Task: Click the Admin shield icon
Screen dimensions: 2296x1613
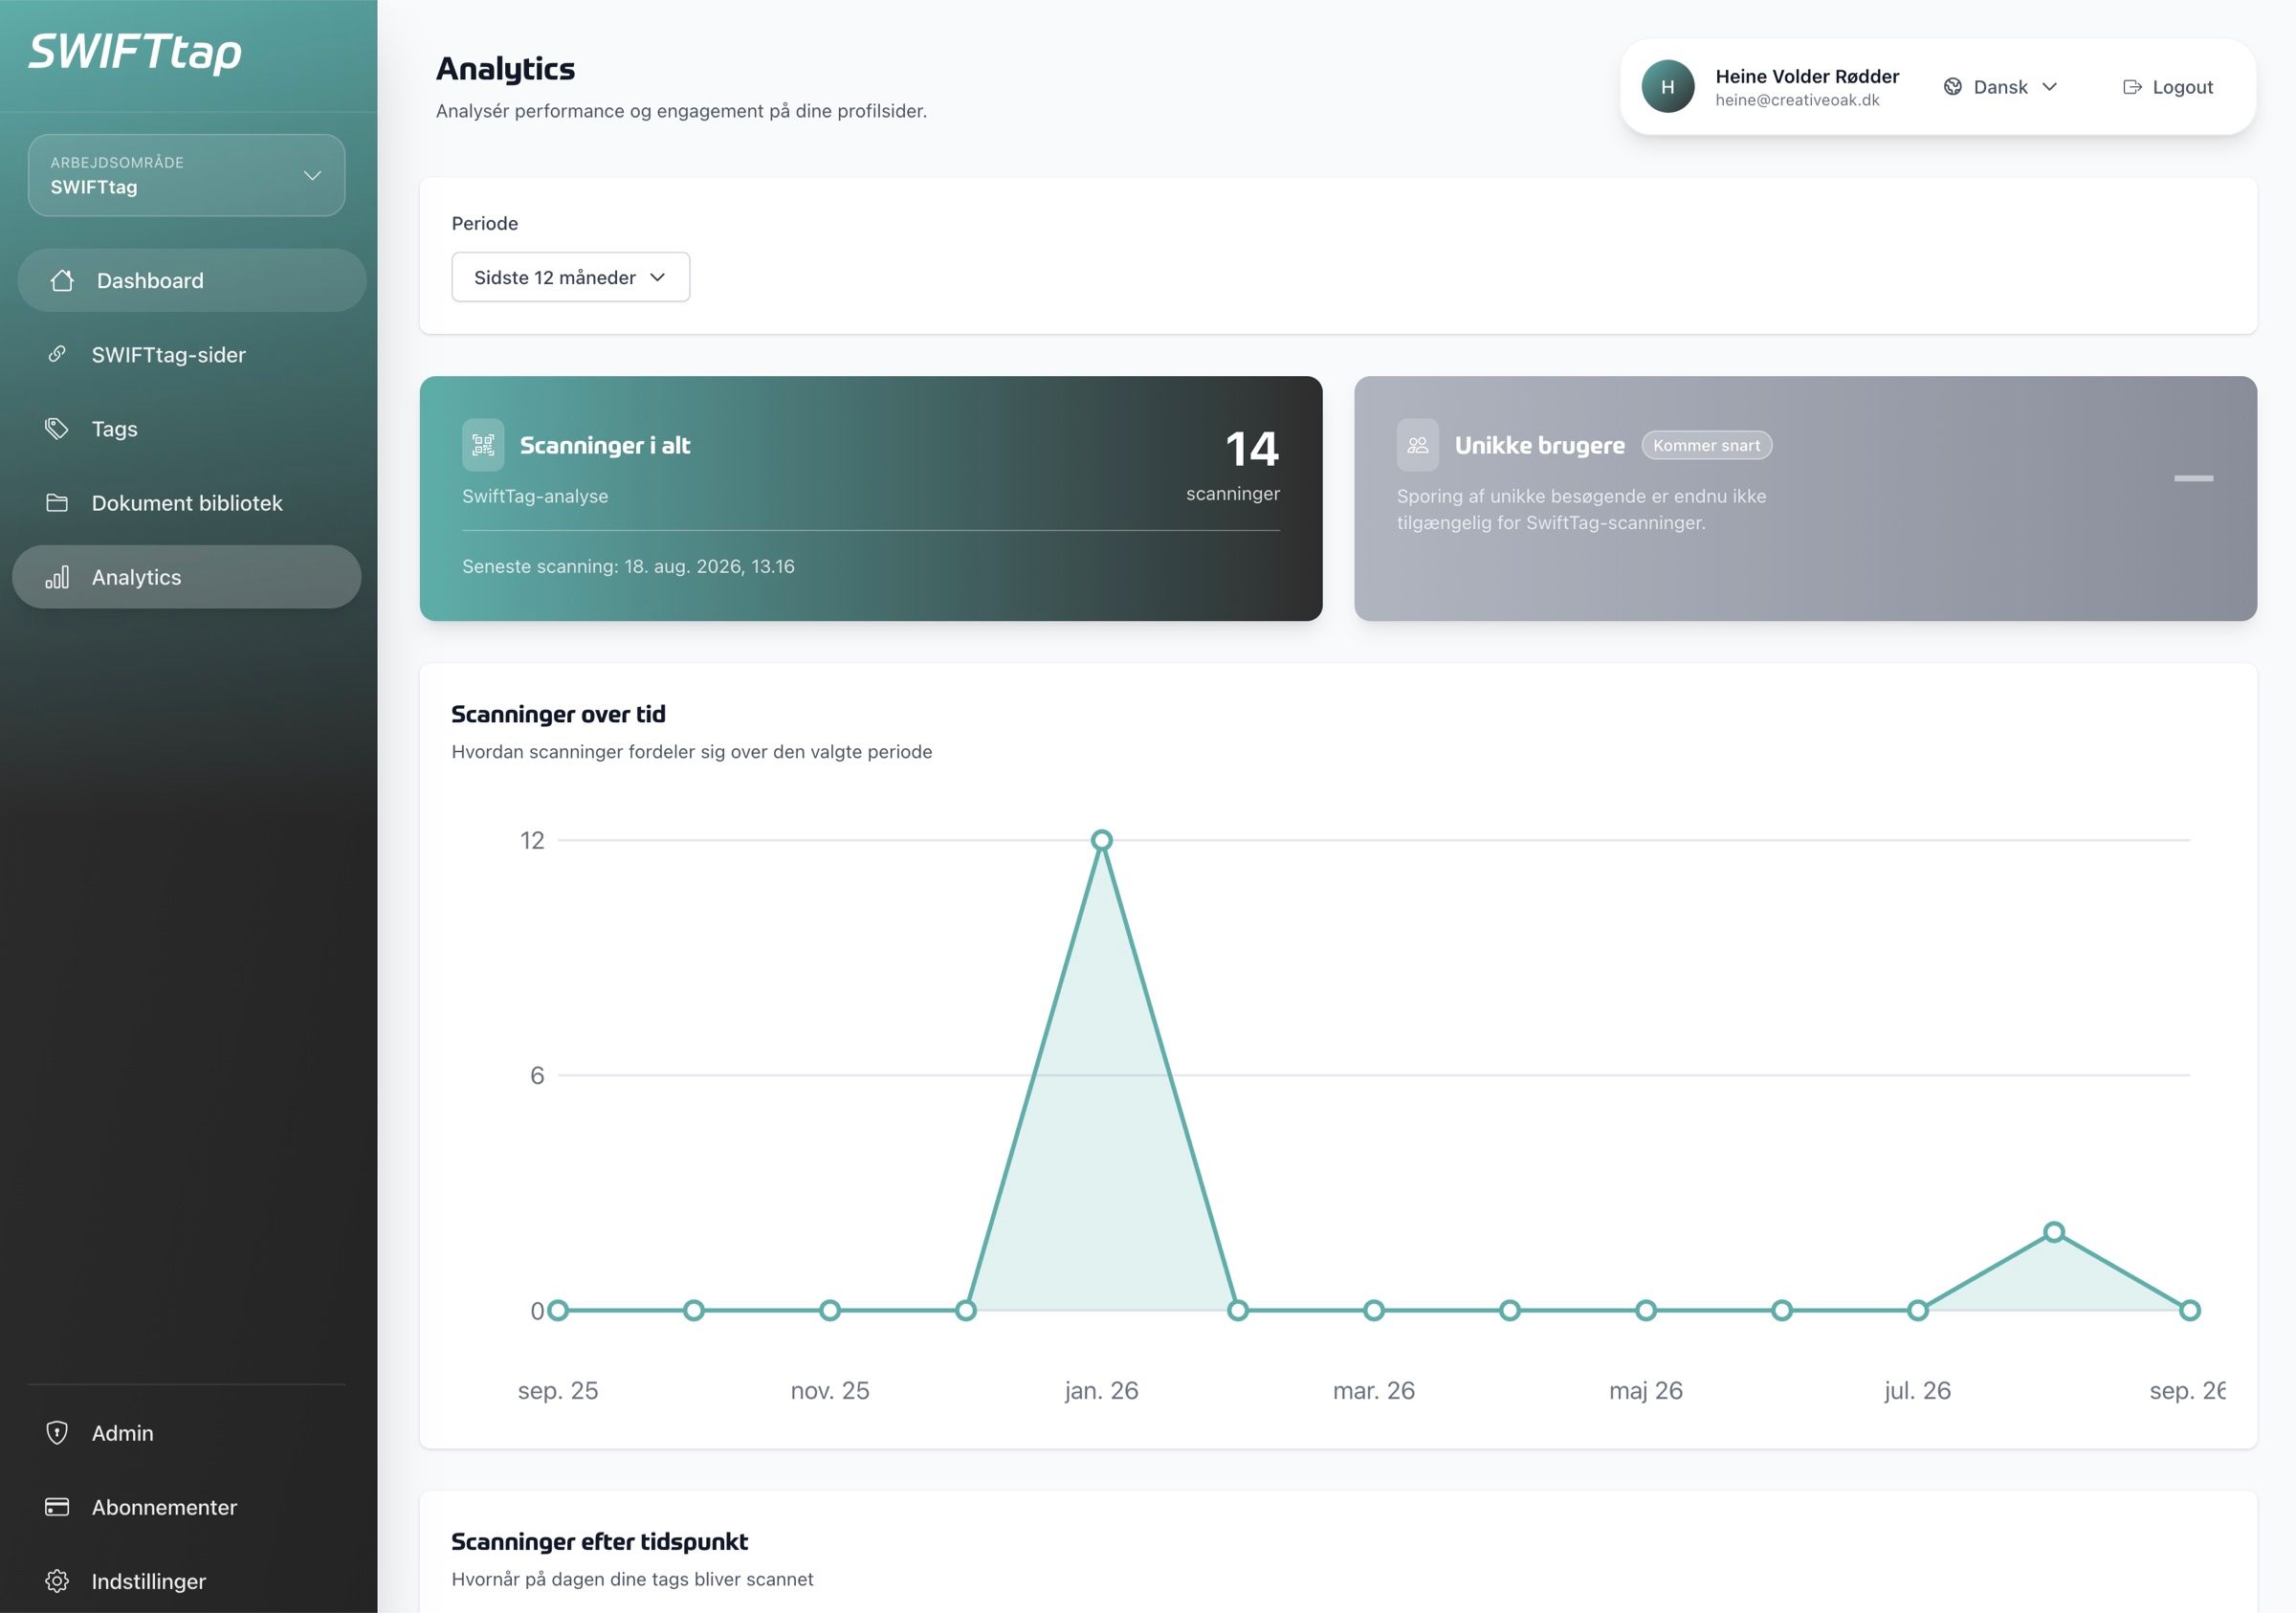Action: [57, 1432]
